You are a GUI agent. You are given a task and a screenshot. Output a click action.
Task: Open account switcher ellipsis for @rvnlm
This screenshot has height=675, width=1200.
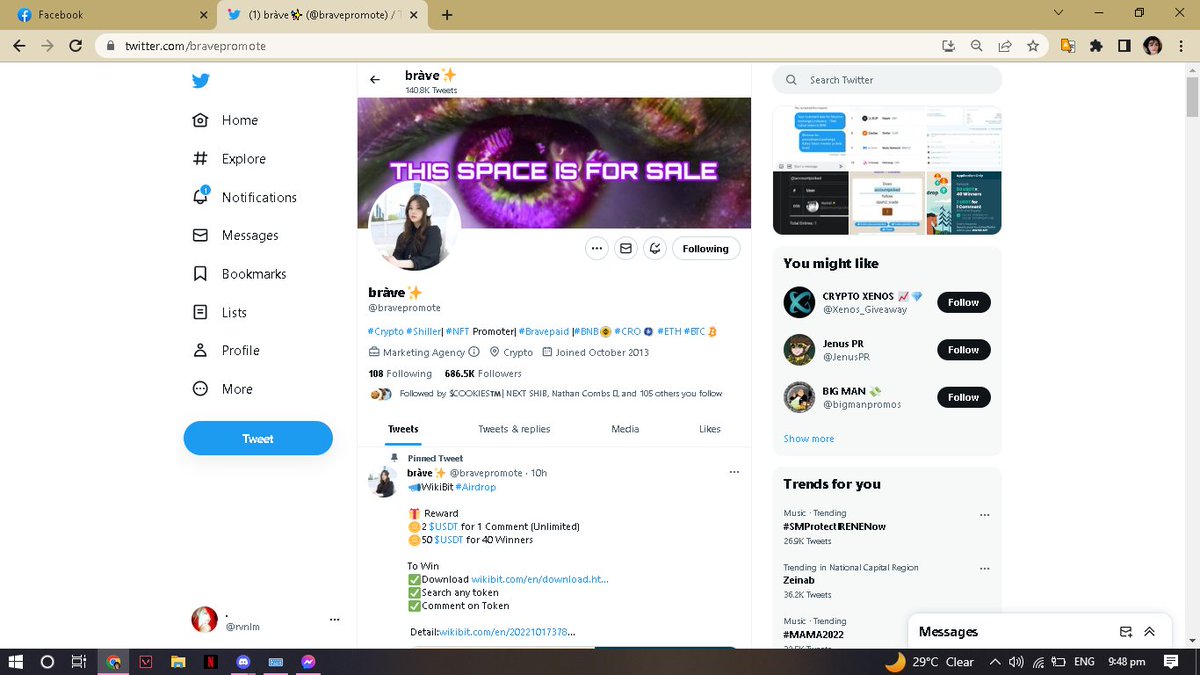coord(335,620)
